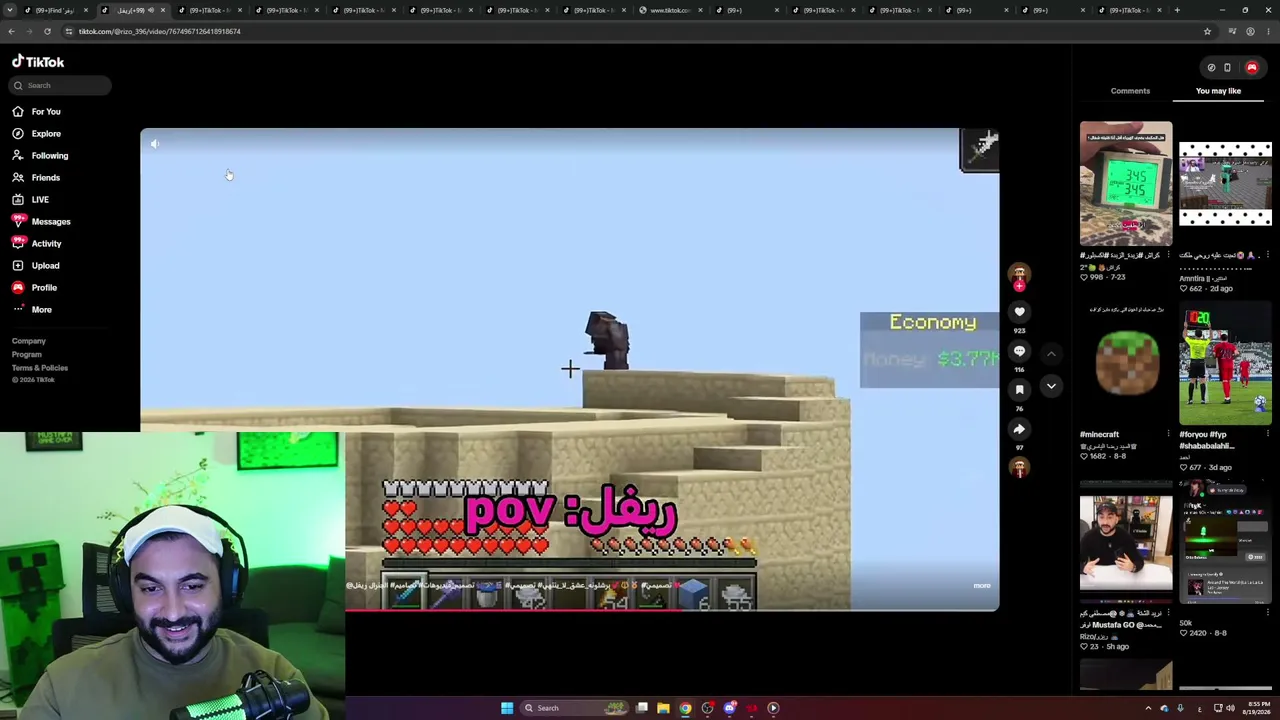The image size is (1280, 720).
Task: Open the TikTok logo home link
Action: [38, 62]
